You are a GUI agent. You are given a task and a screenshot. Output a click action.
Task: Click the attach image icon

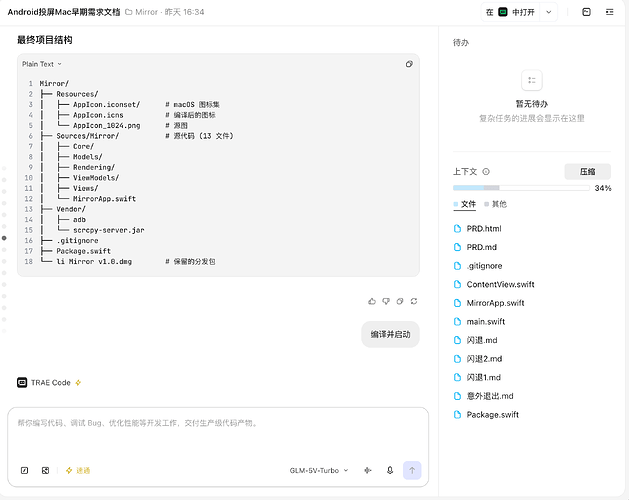click(45, 470)
